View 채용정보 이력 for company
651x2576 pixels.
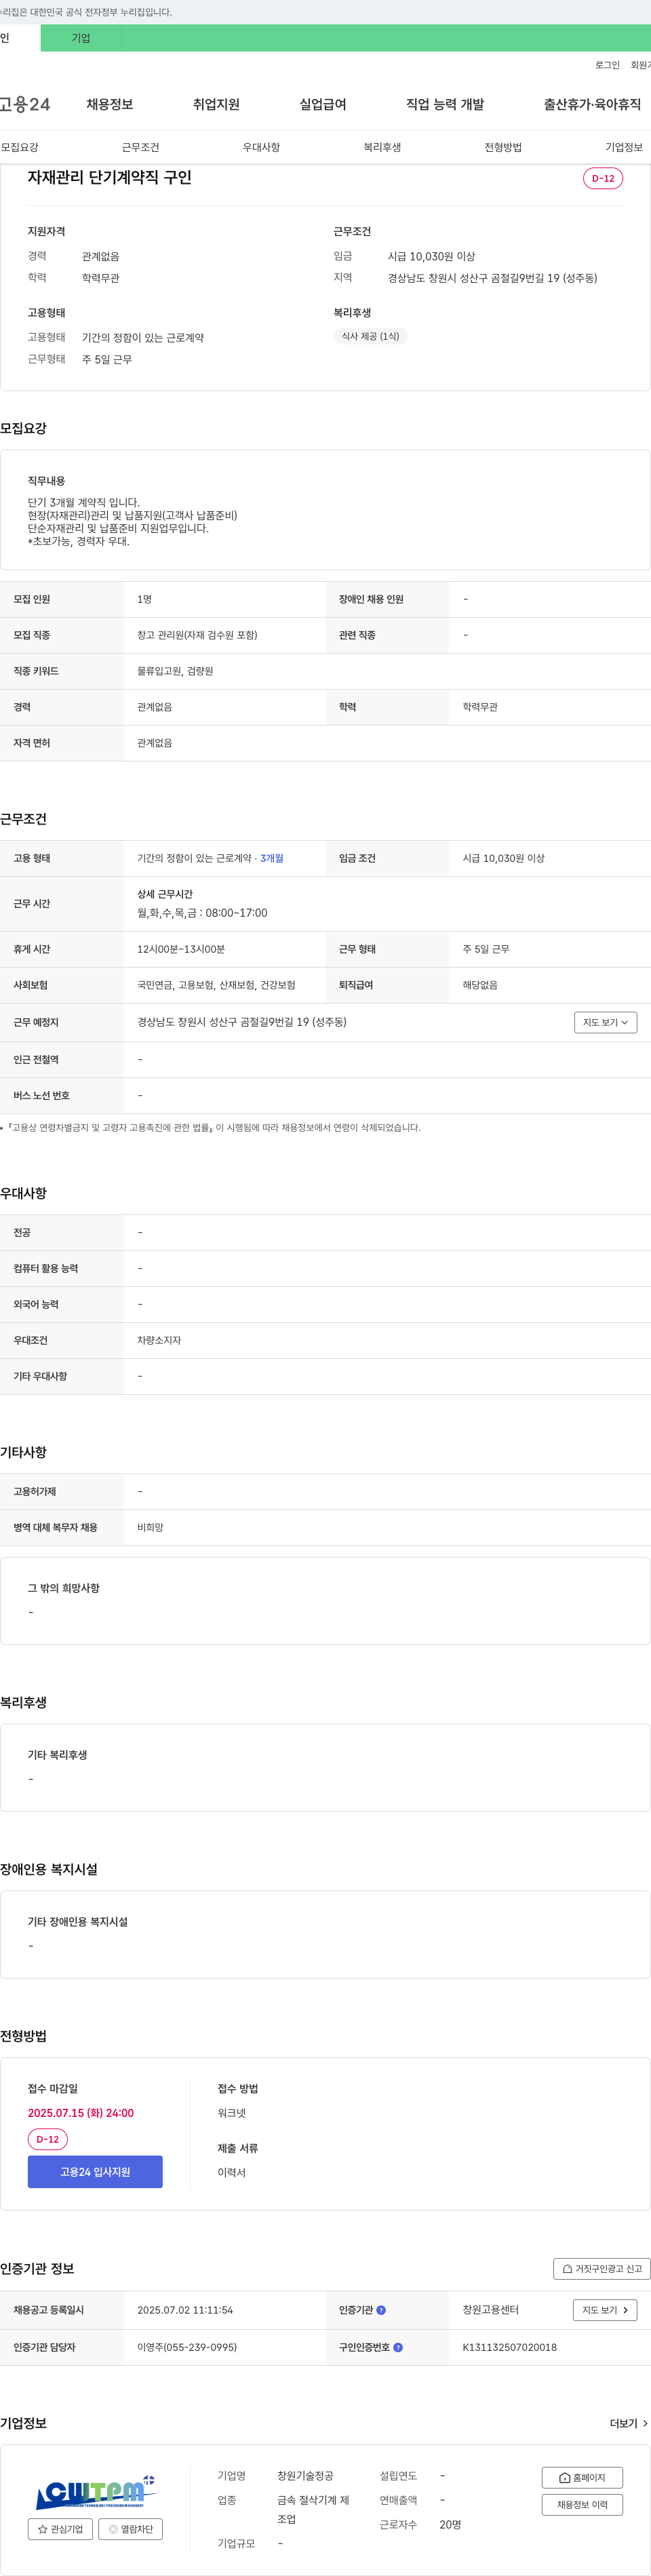point(582,2504)
